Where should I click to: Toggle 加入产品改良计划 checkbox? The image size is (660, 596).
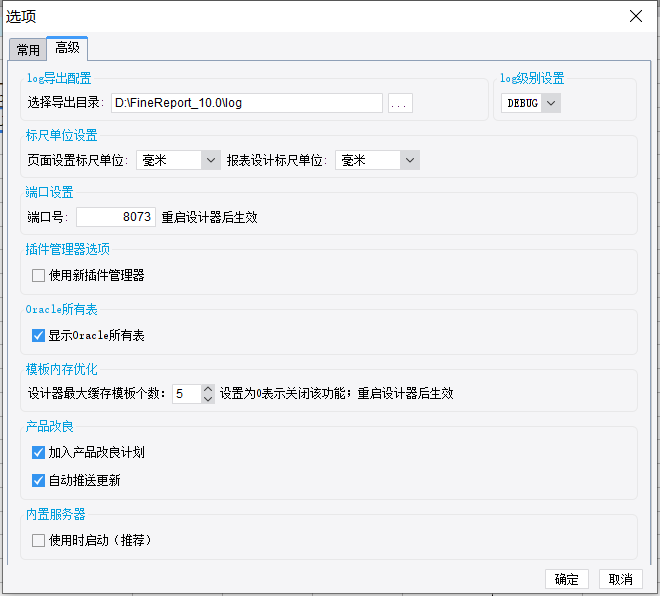click(38, 452)
